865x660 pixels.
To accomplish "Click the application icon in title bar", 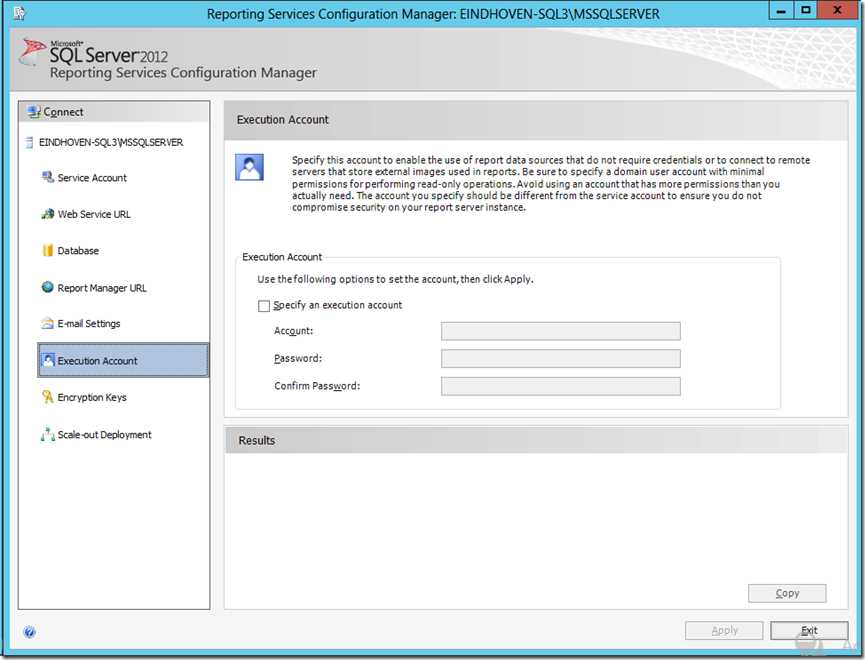I will pyautogui.click(x=19, y=13).
